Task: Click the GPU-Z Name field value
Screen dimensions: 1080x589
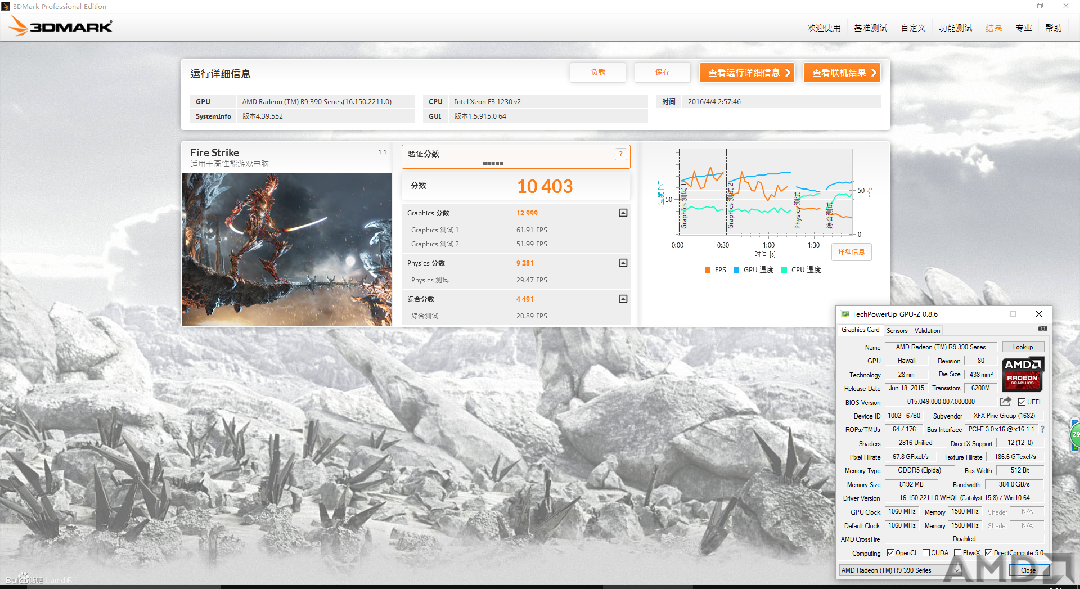Action: pos(941,347)
